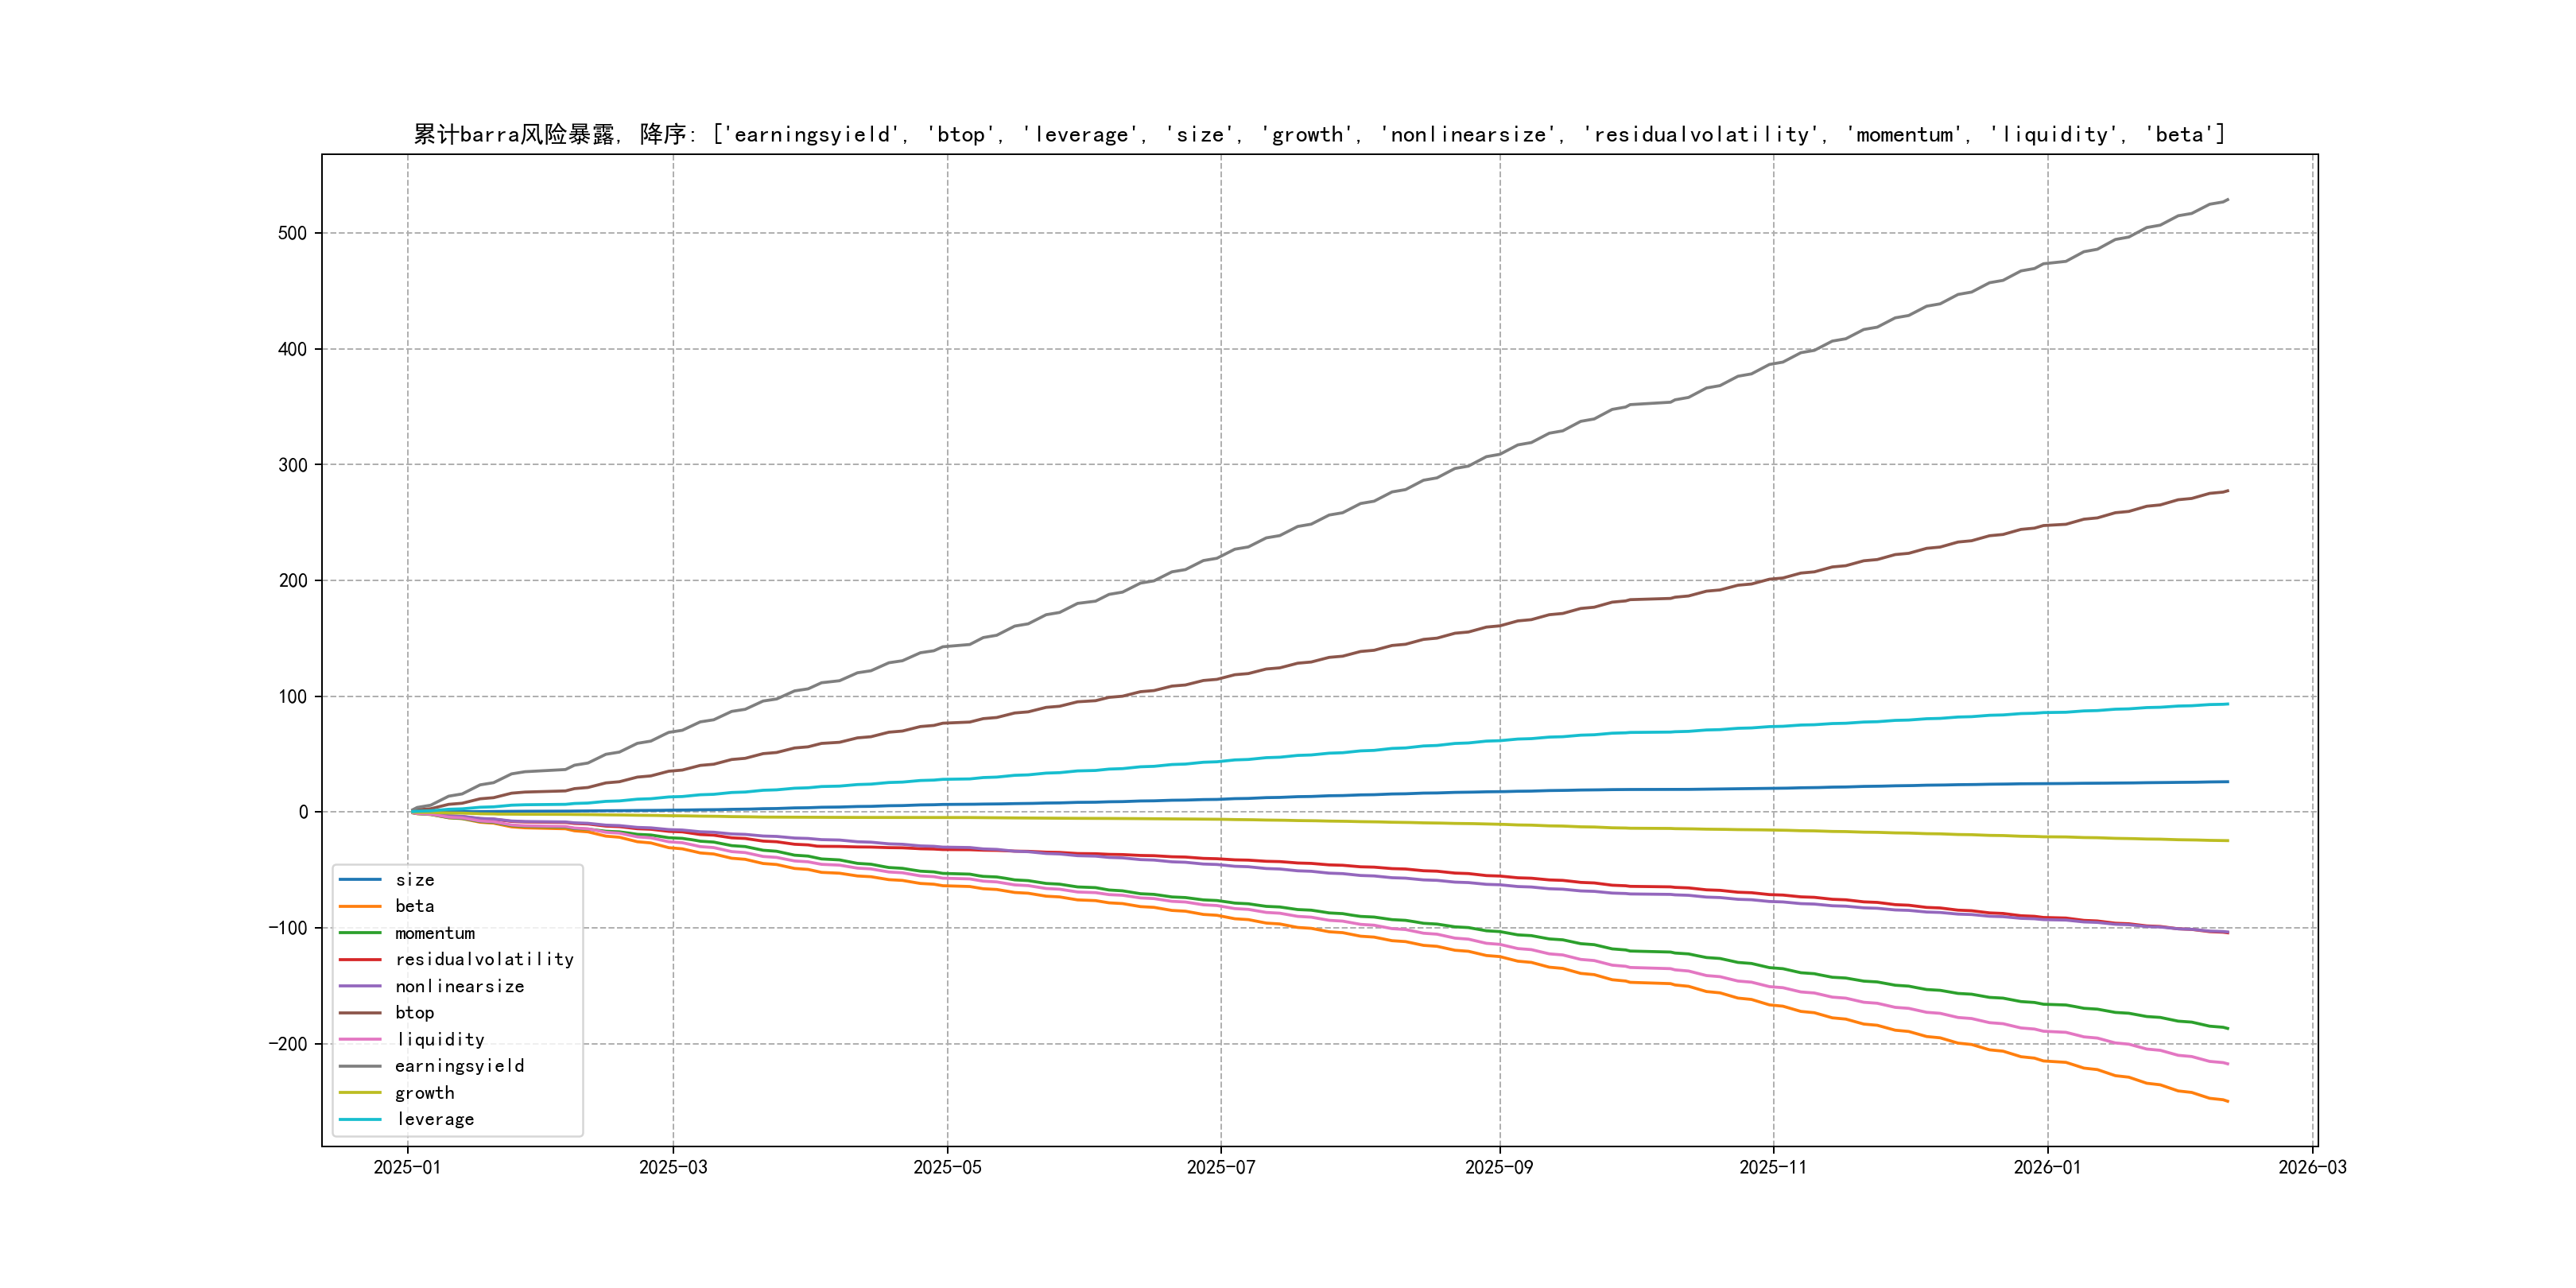This screenshot has height=1288, width=2576.
Task: Click the -200 y-axis tick label
Action: coord(288,1044)
